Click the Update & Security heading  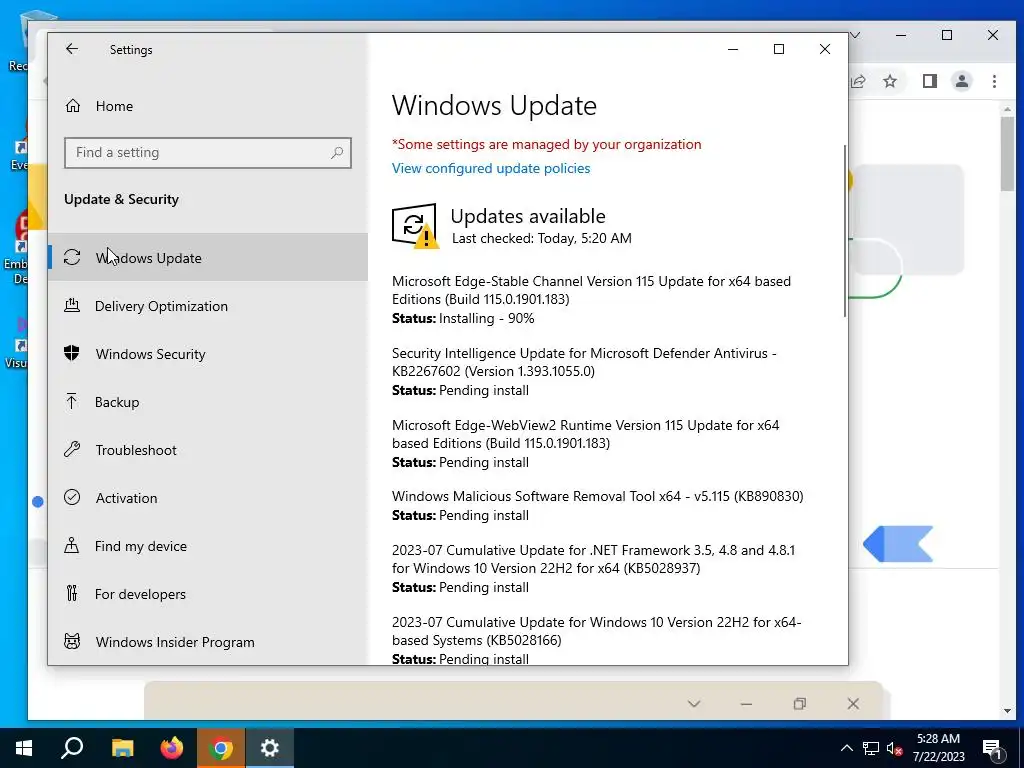(121, 199)
